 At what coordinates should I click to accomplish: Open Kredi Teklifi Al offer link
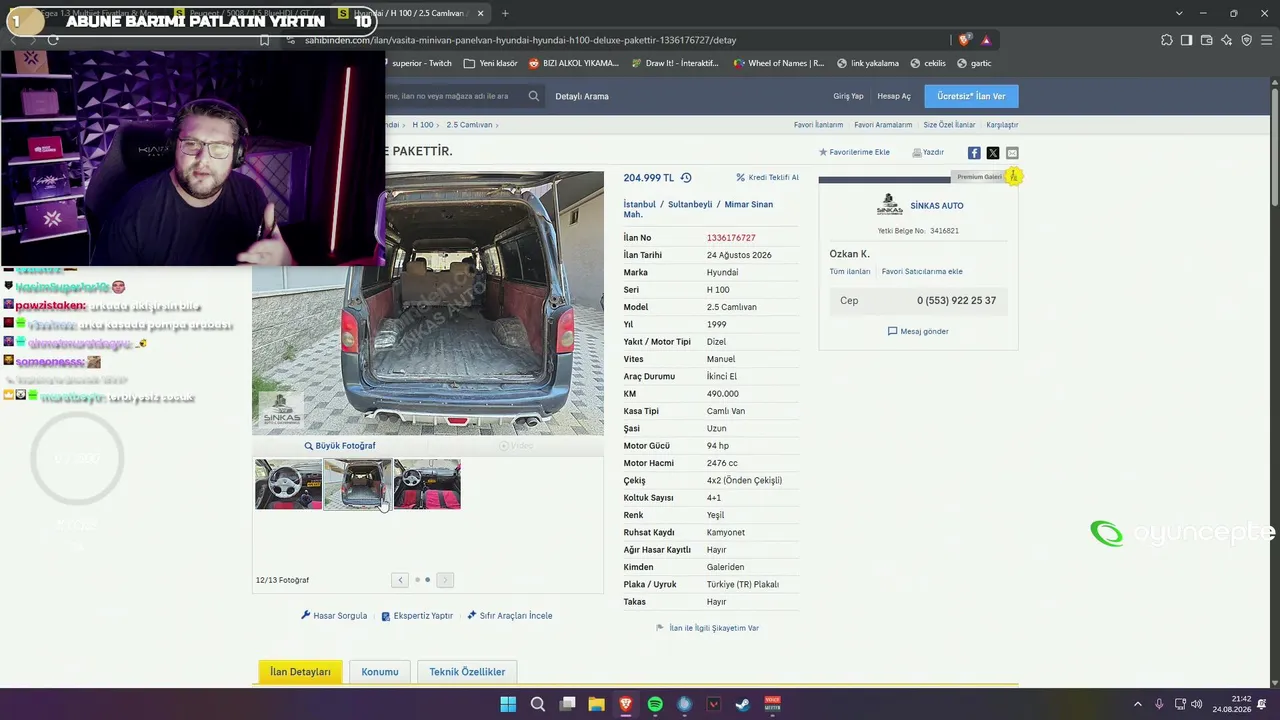pyautogui.click(x=767, y=178)
